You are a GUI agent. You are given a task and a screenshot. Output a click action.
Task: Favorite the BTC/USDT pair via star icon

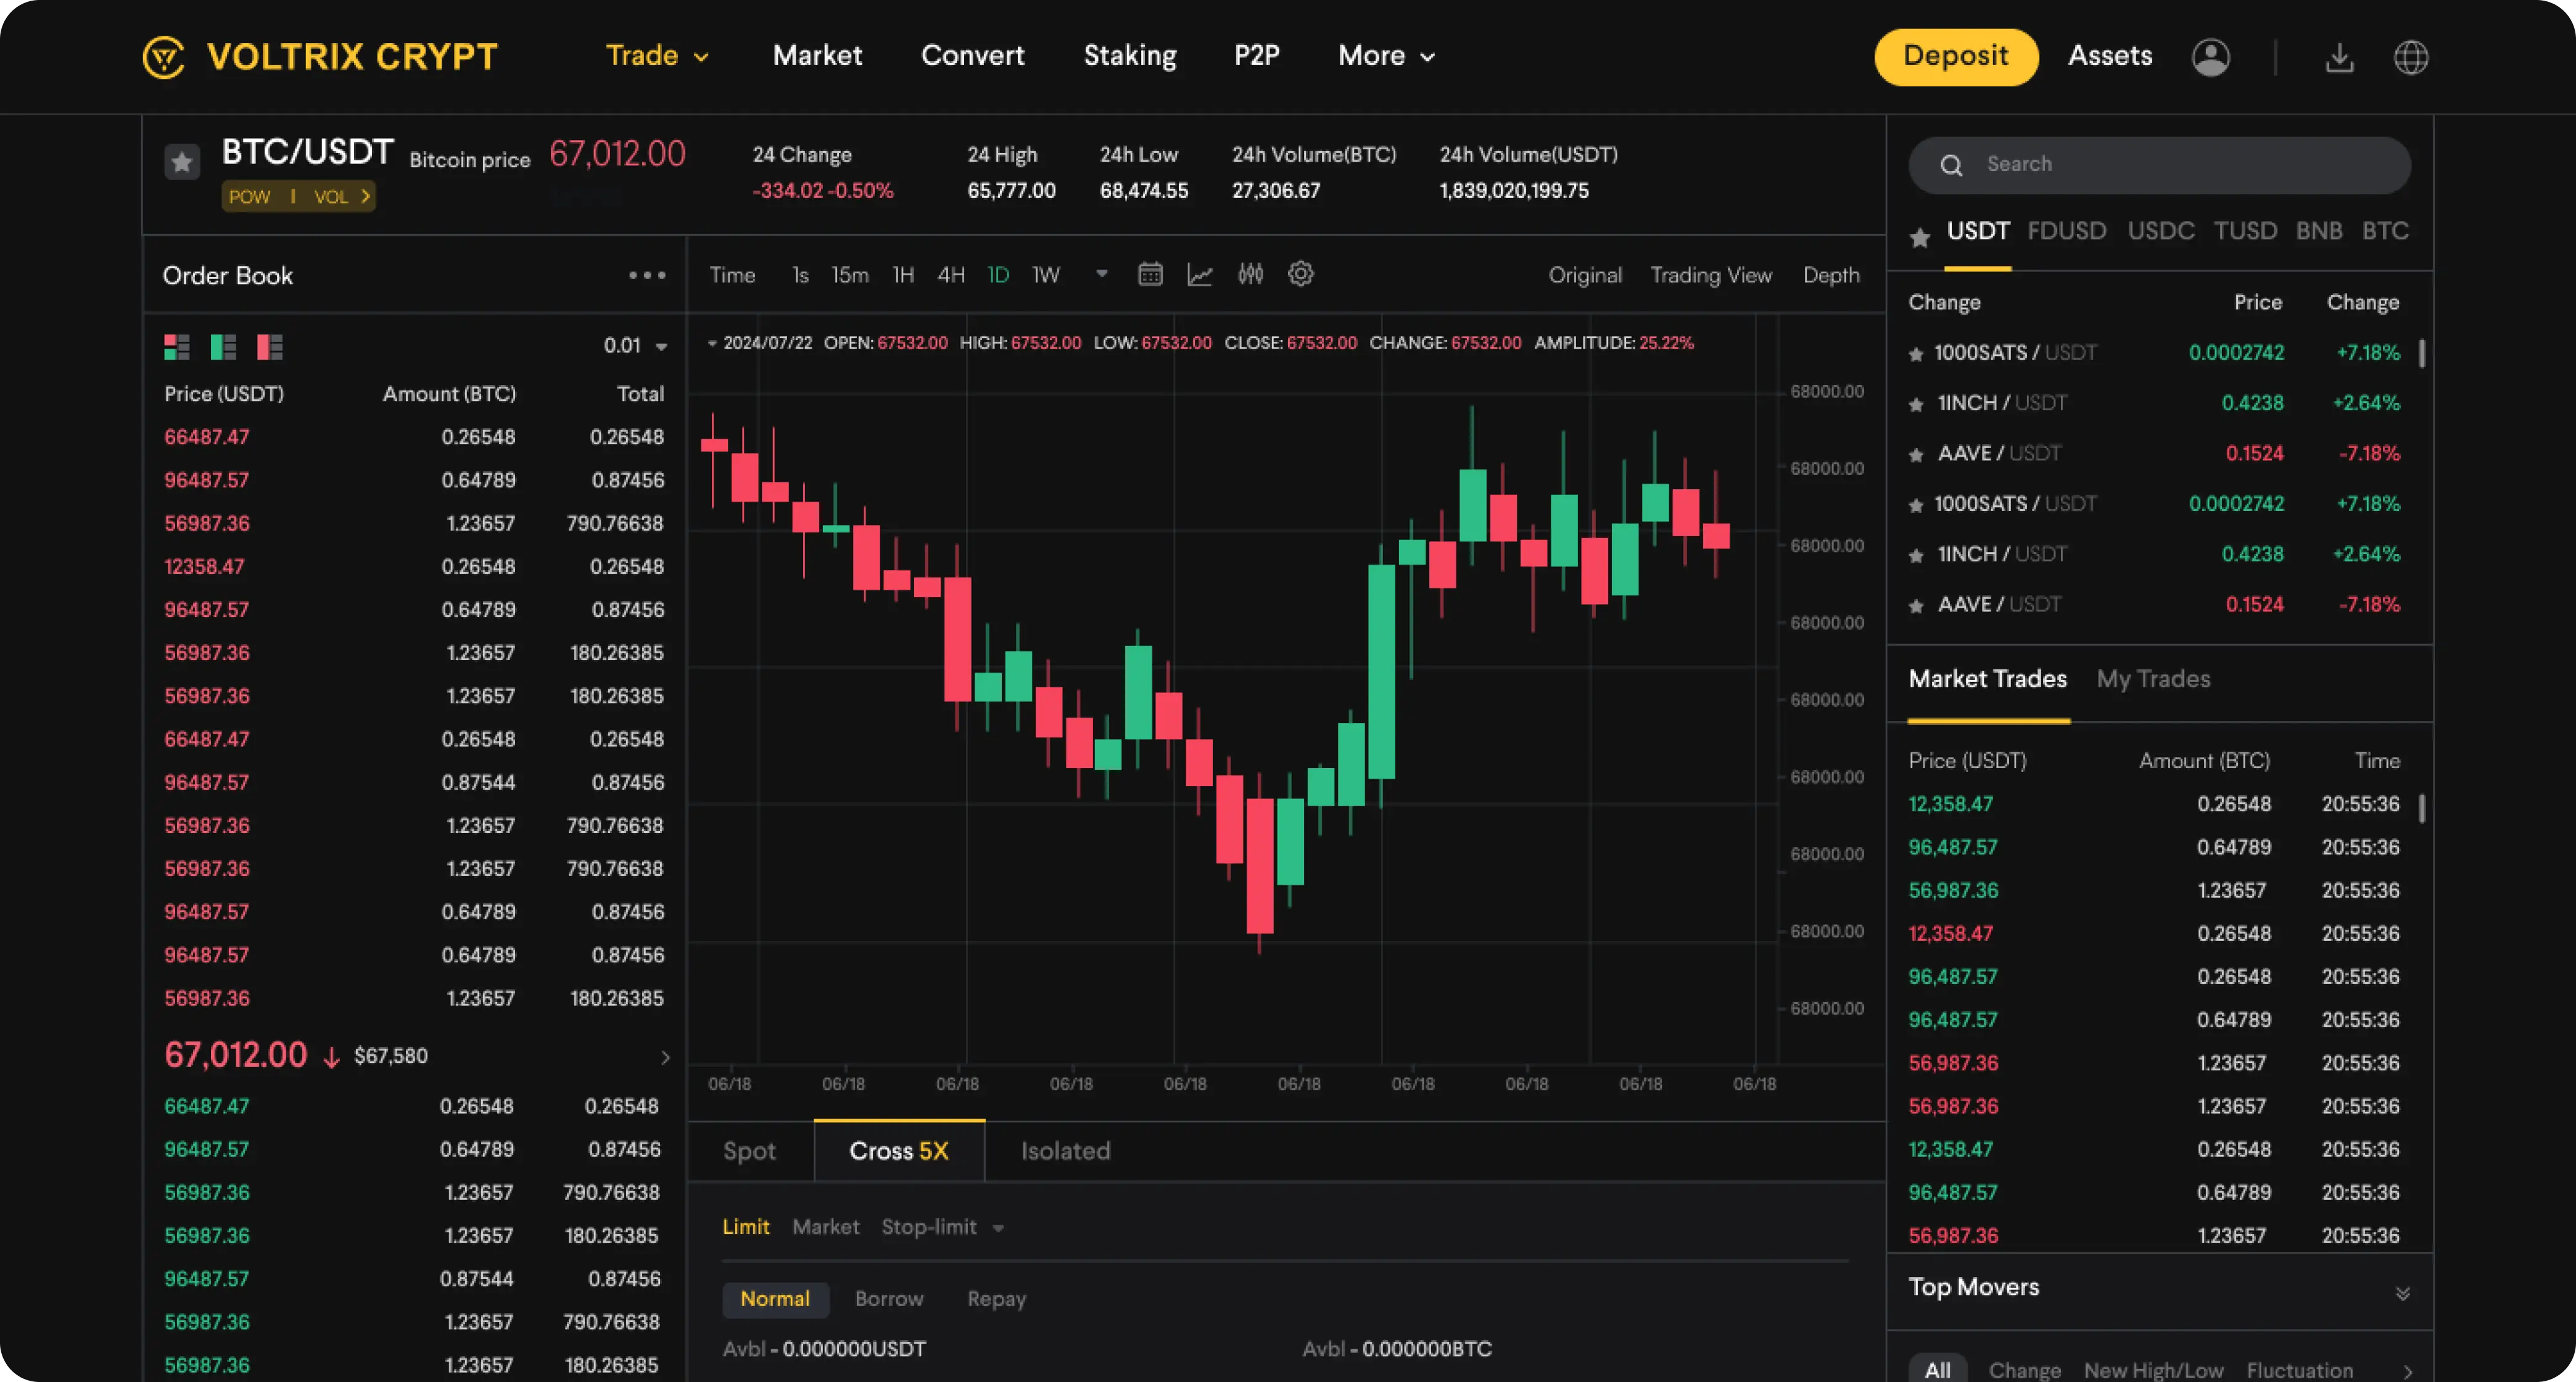[x=181, y=160]
